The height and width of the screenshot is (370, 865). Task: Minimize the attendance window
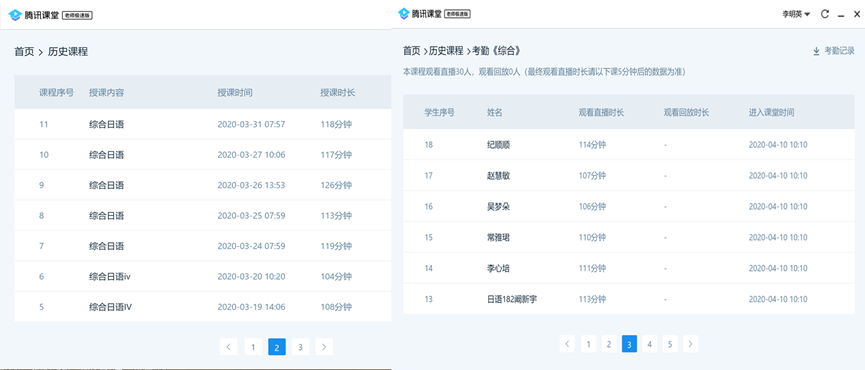click(841, 15)
